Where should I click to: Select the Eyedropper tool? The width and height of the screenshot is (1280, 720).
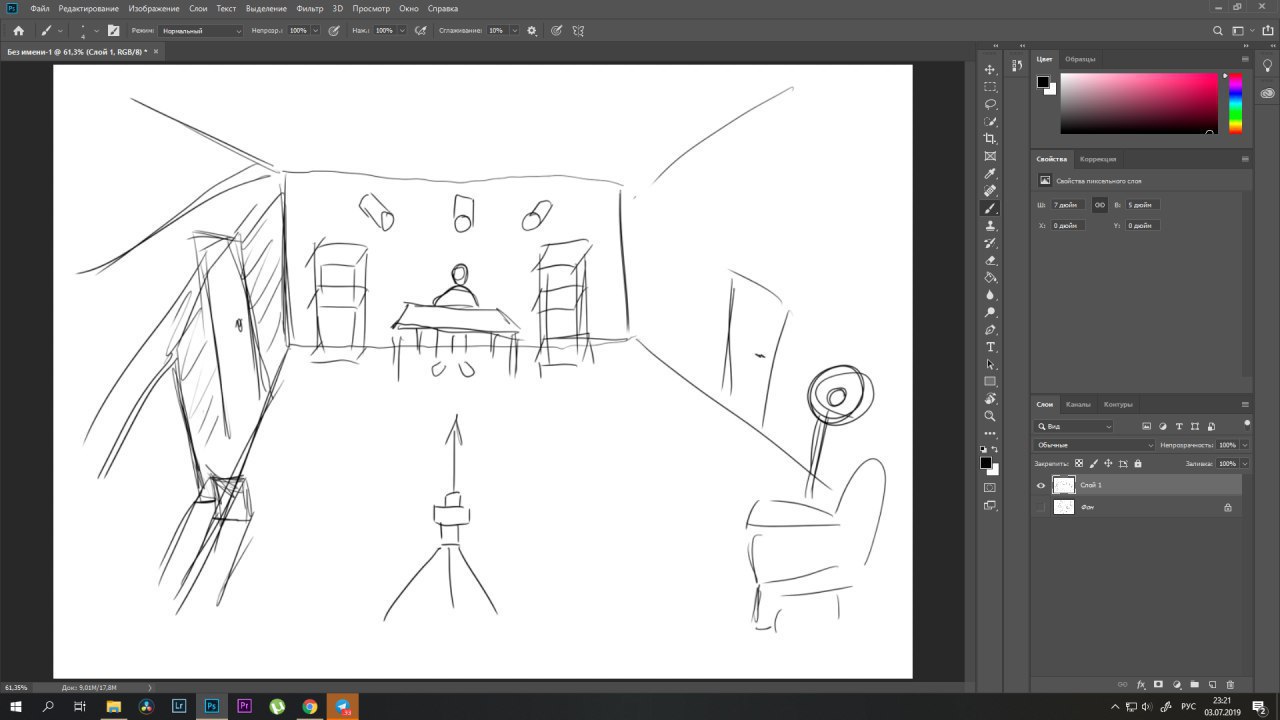point(990,174)
